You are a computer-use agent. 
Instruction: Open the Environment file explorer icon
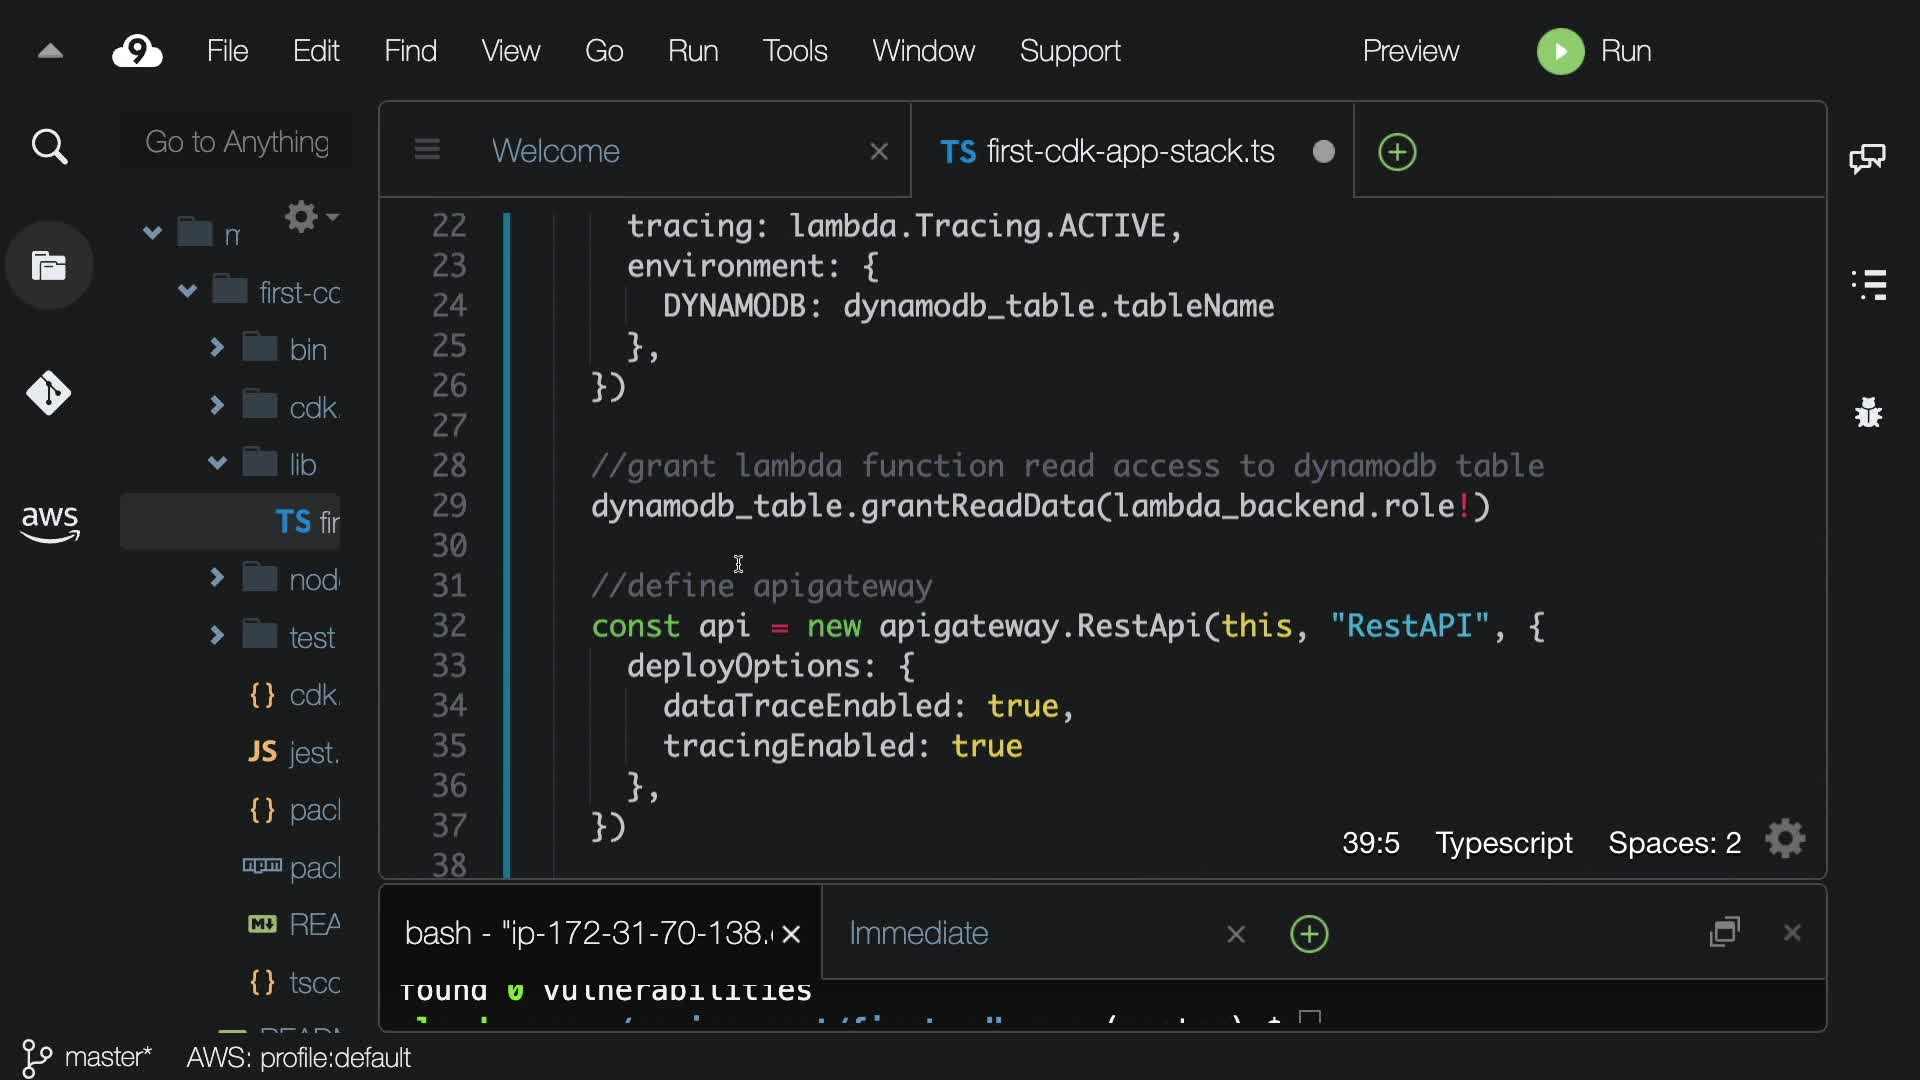point(49,266)
